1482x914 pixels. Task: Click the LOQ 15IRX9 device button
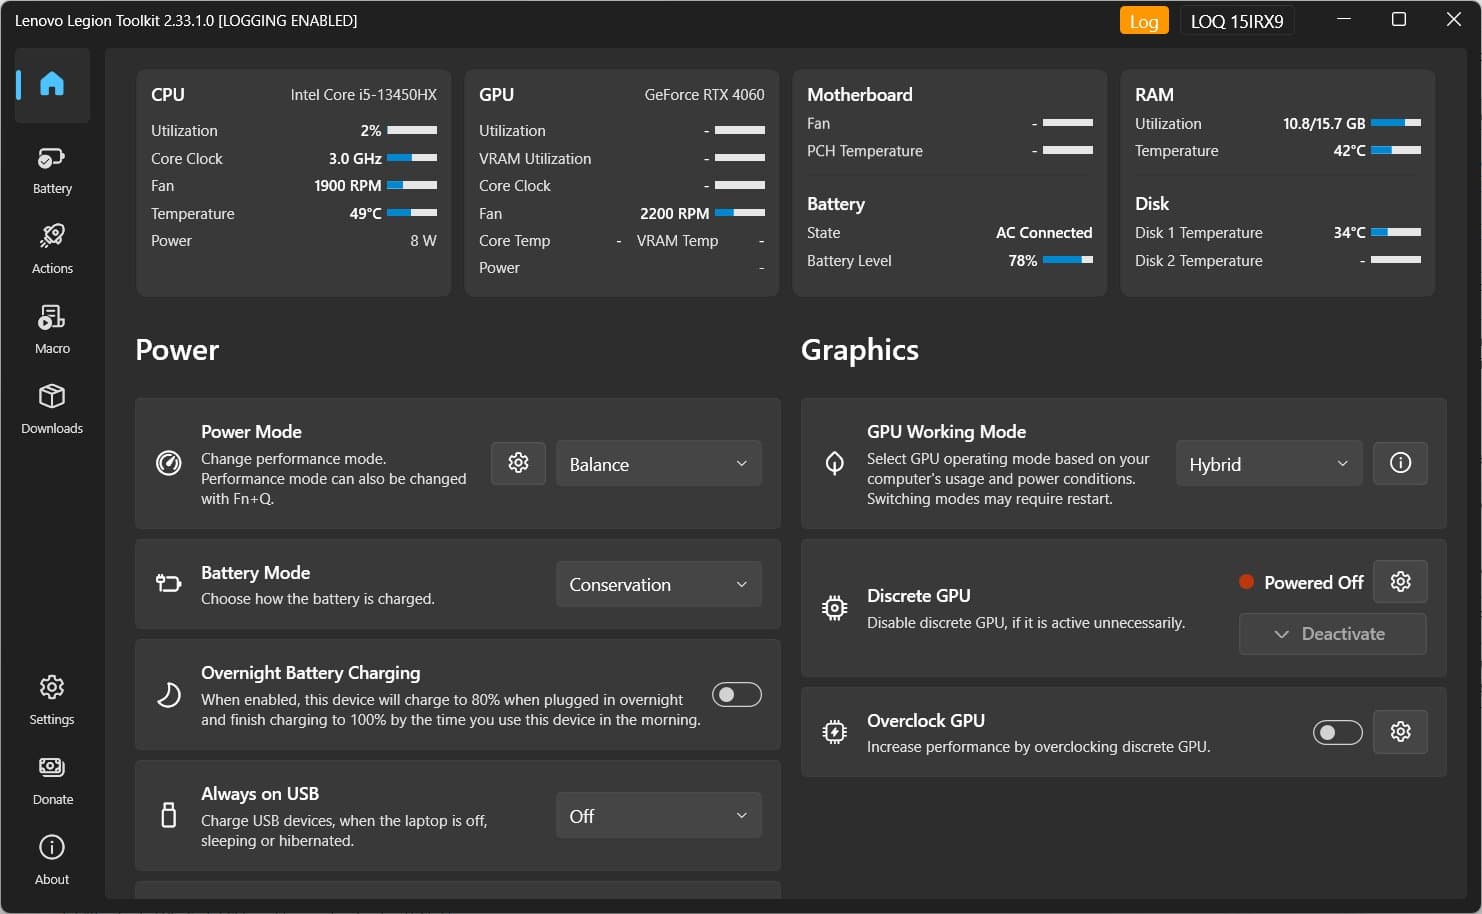point(1237,21)
